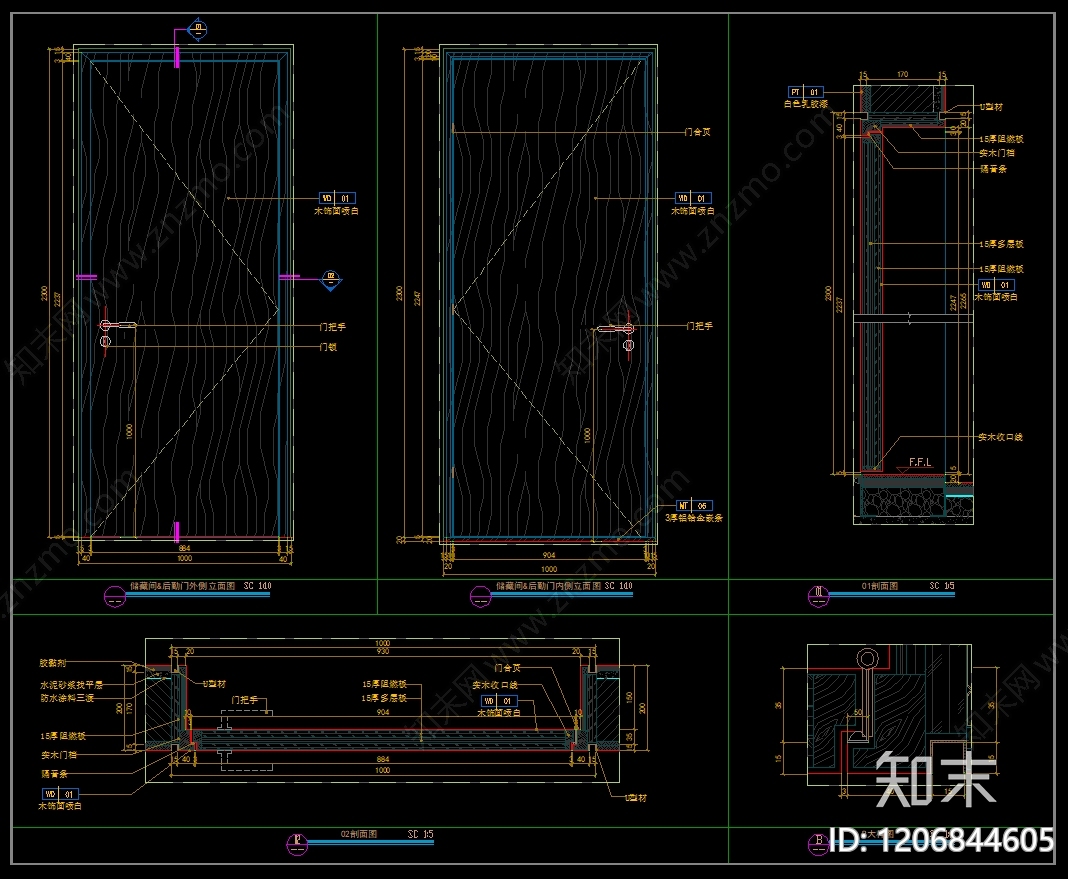The image size is (1068, 879).
Task: Click the '储藏间&后勤门外侧立面图' drawing title
Action: click(x=183, y=586)
